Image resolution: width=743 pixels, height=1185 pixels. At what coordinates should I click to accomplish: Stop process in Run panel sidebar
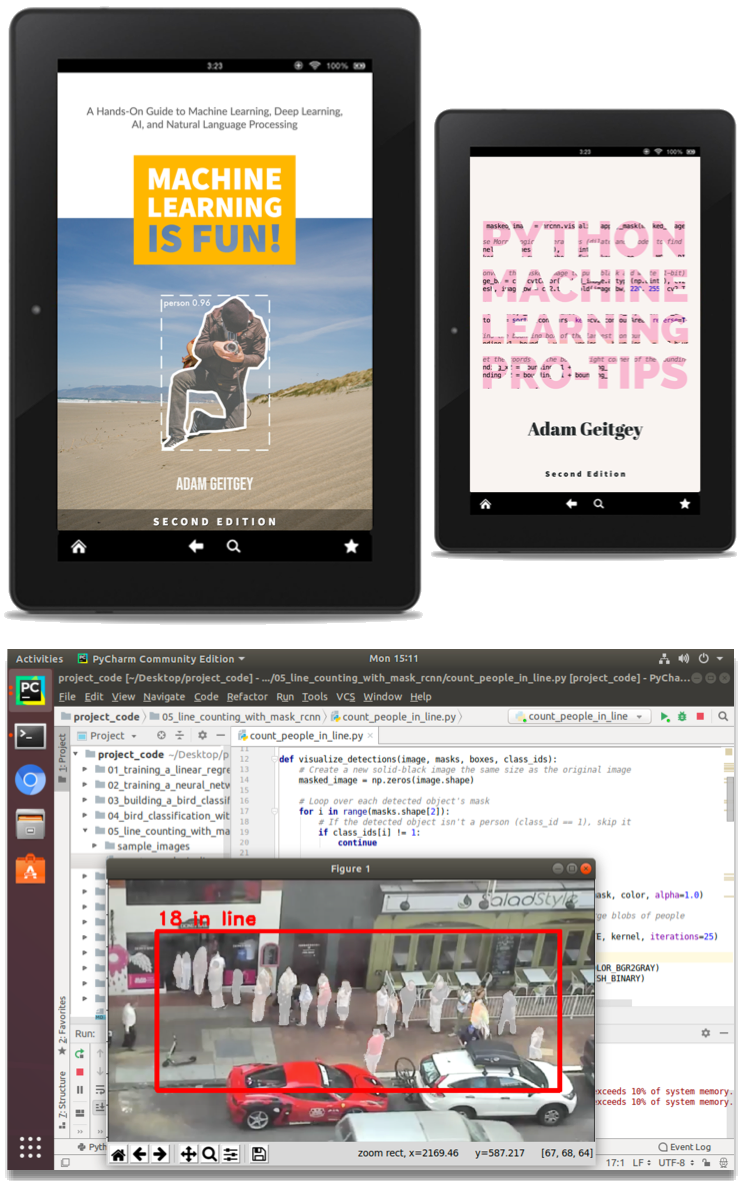tap(79, 1072)
